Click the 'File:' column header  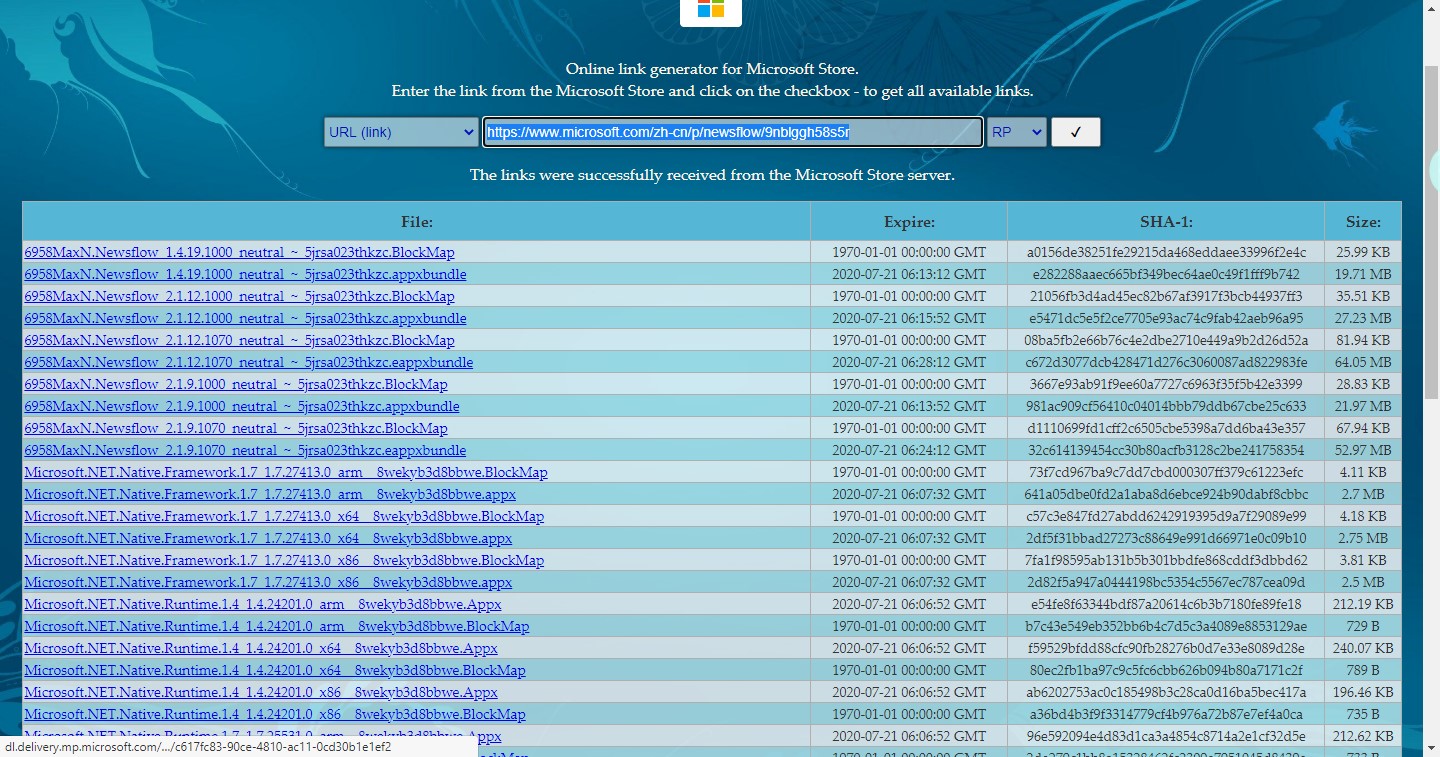pyautogui.click(x=417, y=222)
